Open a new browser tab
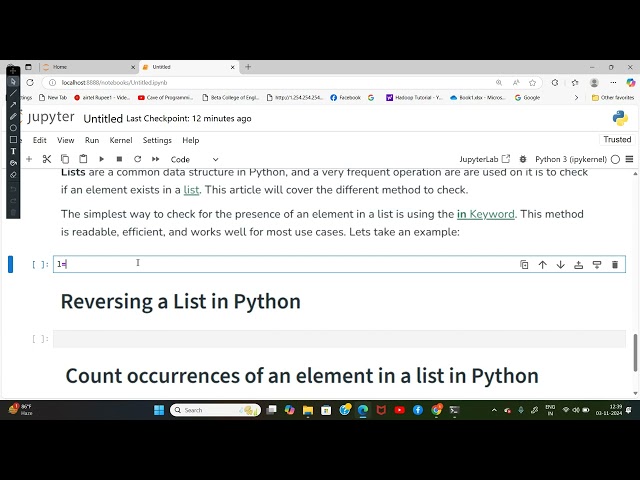 click(x=248, y=67)
